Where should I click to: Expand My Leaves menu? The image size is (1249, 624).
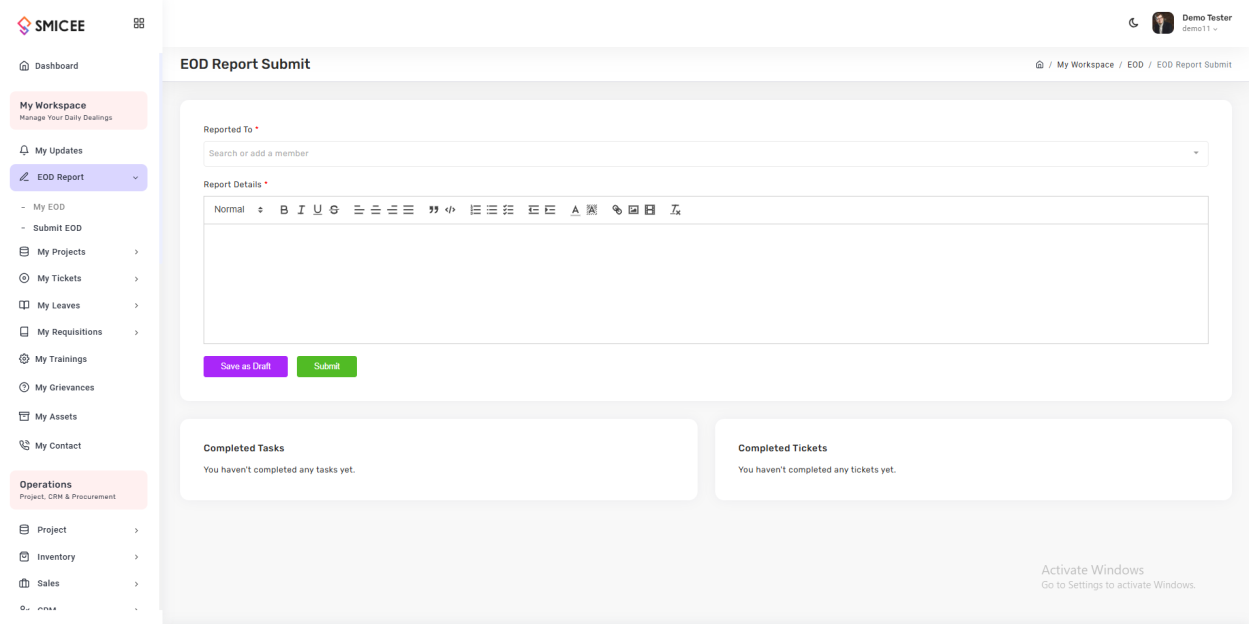78,306
